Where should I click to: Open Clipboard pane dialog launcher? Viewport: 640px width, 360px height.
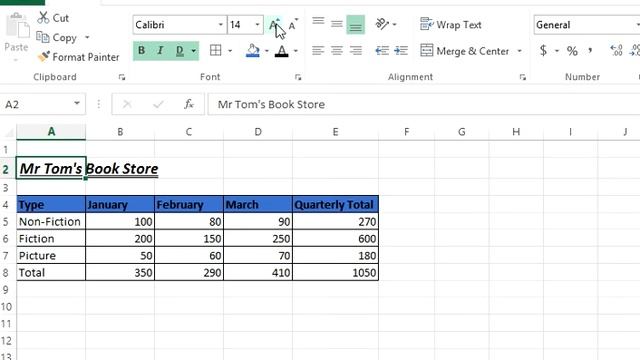click(122, 77)
